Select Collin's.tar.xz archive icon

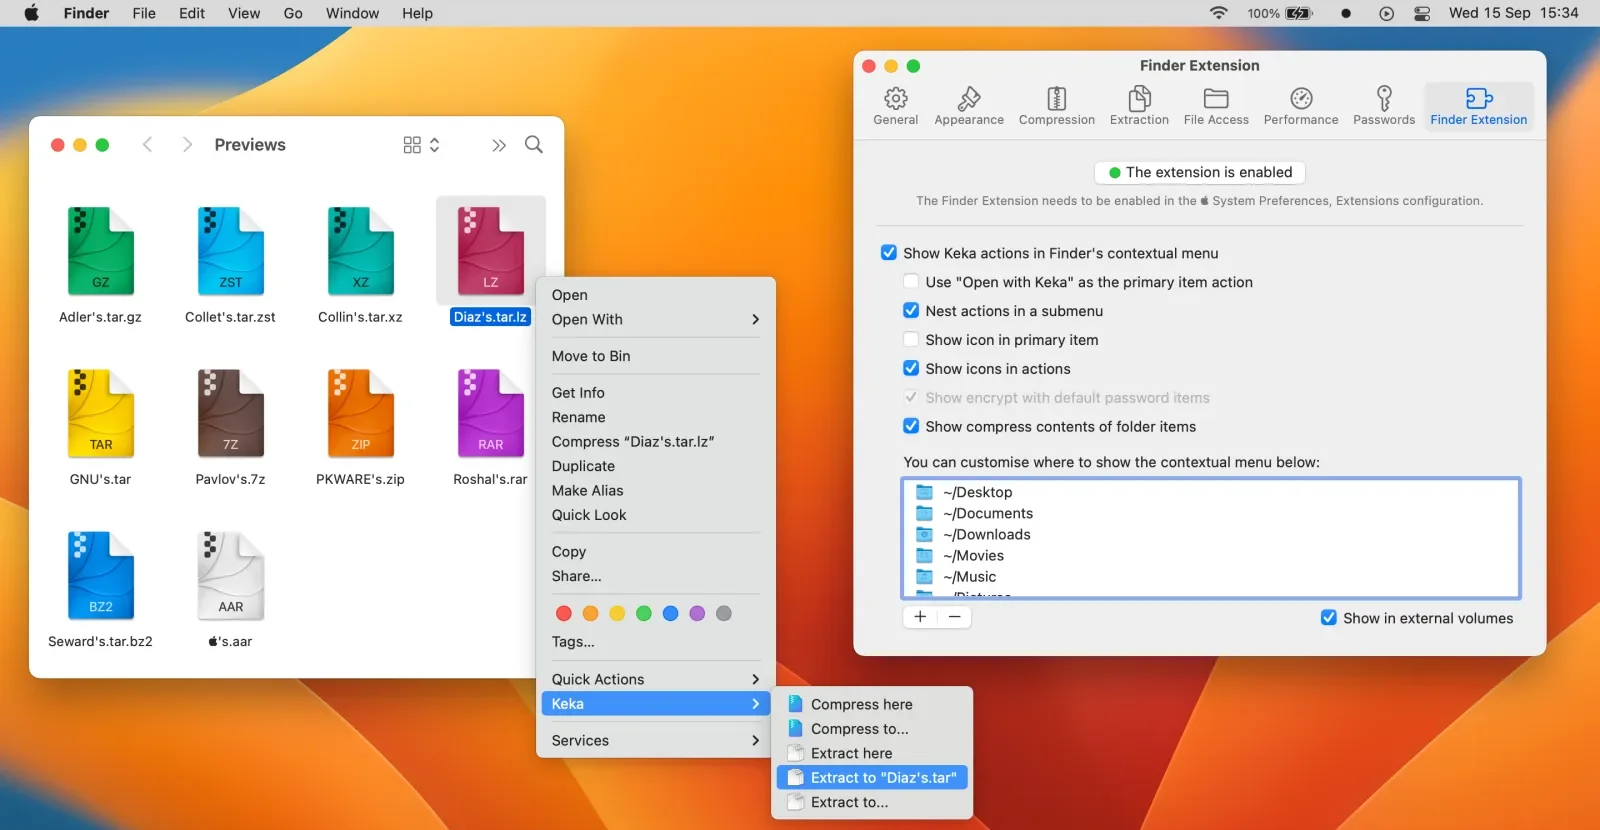[x=361, y=251]
